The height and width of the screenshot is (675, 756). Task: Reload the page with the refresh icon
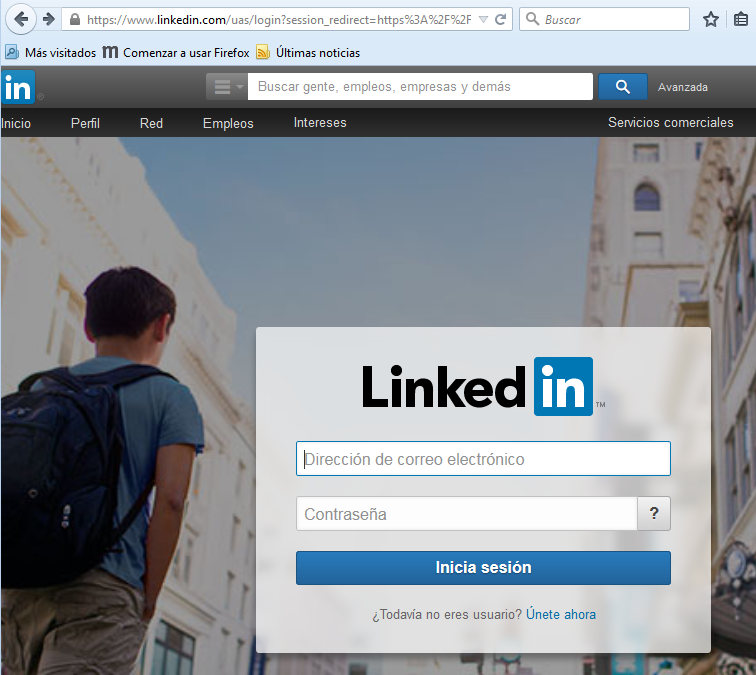[x=500, y=19]
